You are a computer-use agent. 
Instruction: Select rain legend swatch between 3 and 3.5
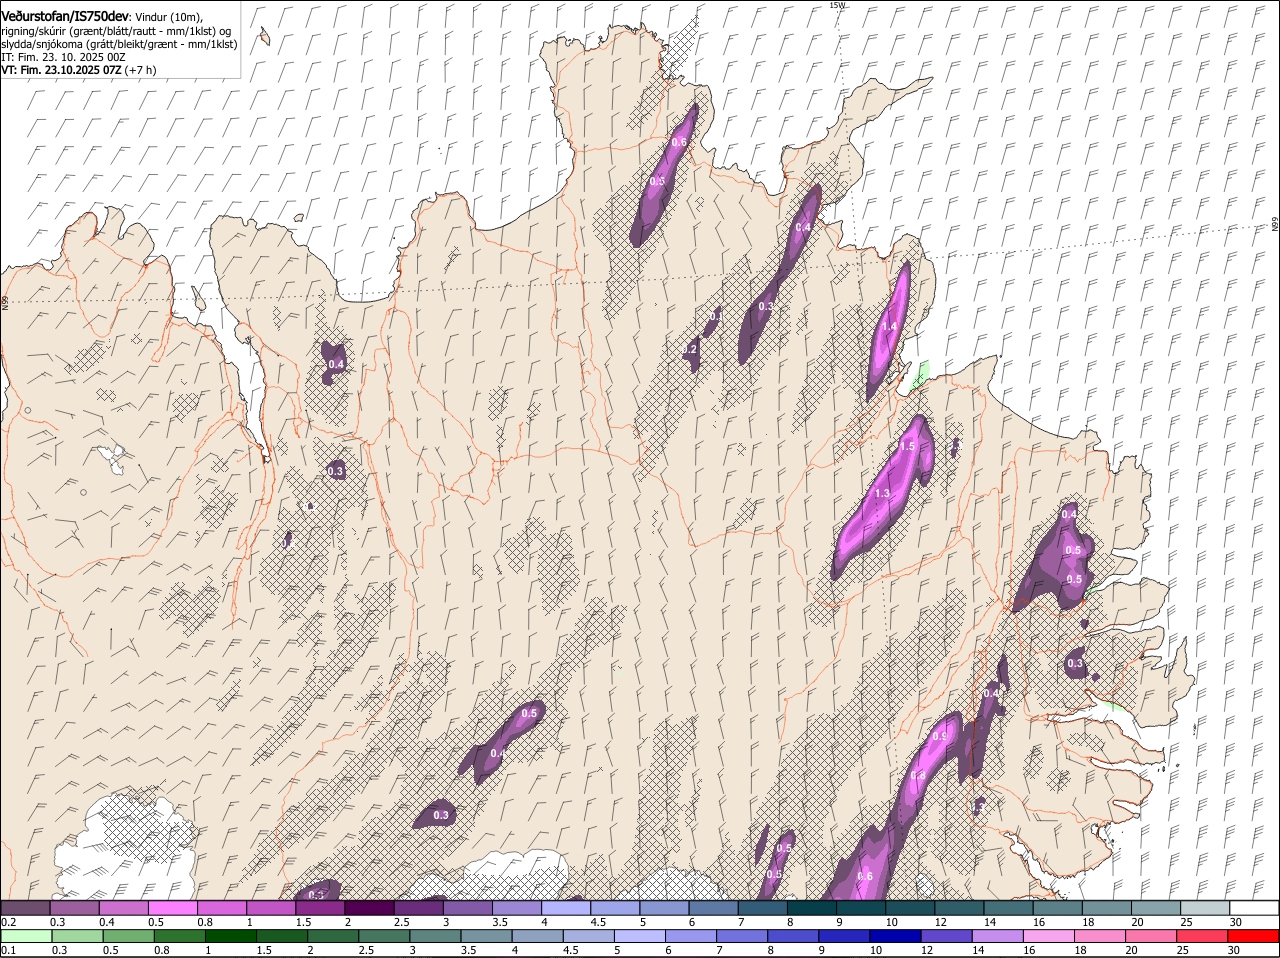(434, 936)
